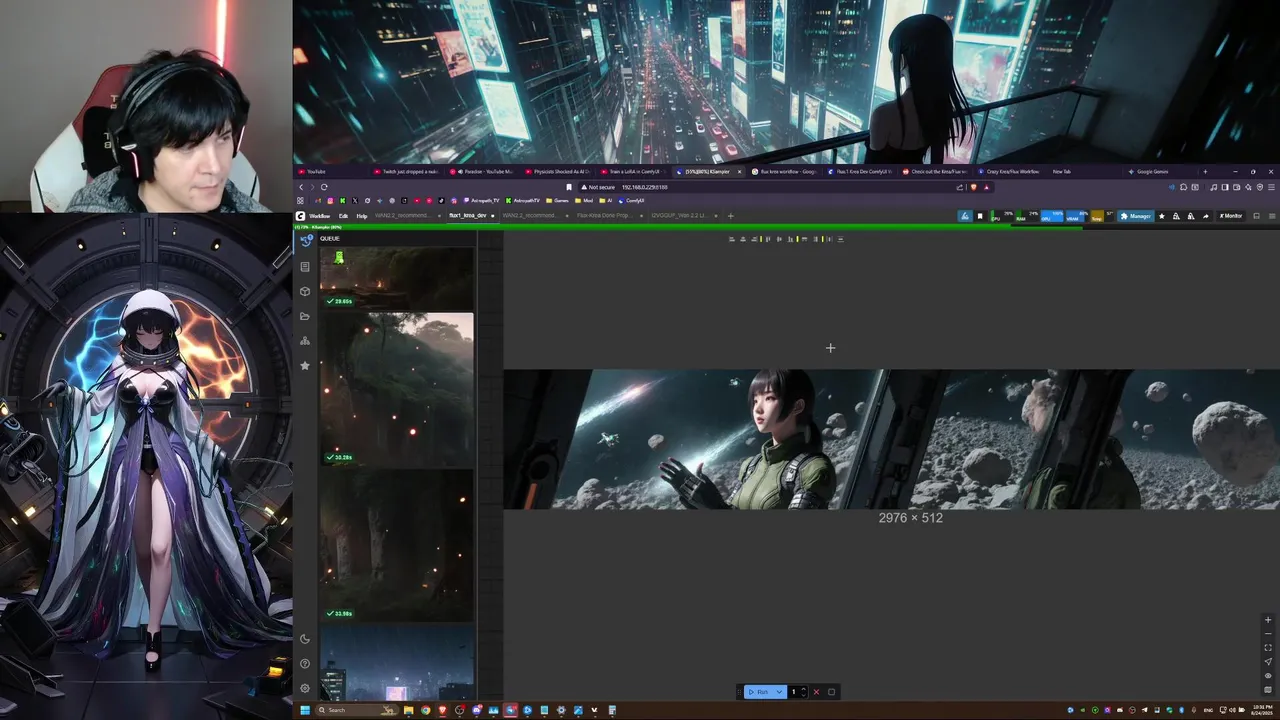Viewport: 1280px width, 720px height.
Task: Open the Astropath_TV Twitch bookmark
Action: 483,201
